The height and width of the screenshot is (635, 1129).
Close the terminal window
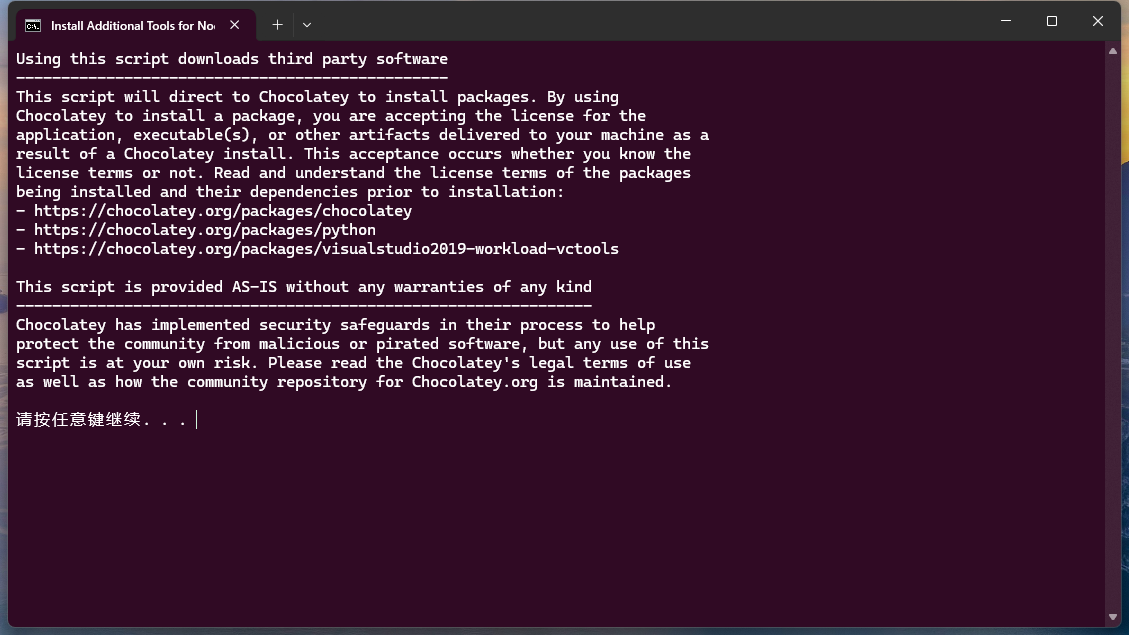coord(1097,21)
